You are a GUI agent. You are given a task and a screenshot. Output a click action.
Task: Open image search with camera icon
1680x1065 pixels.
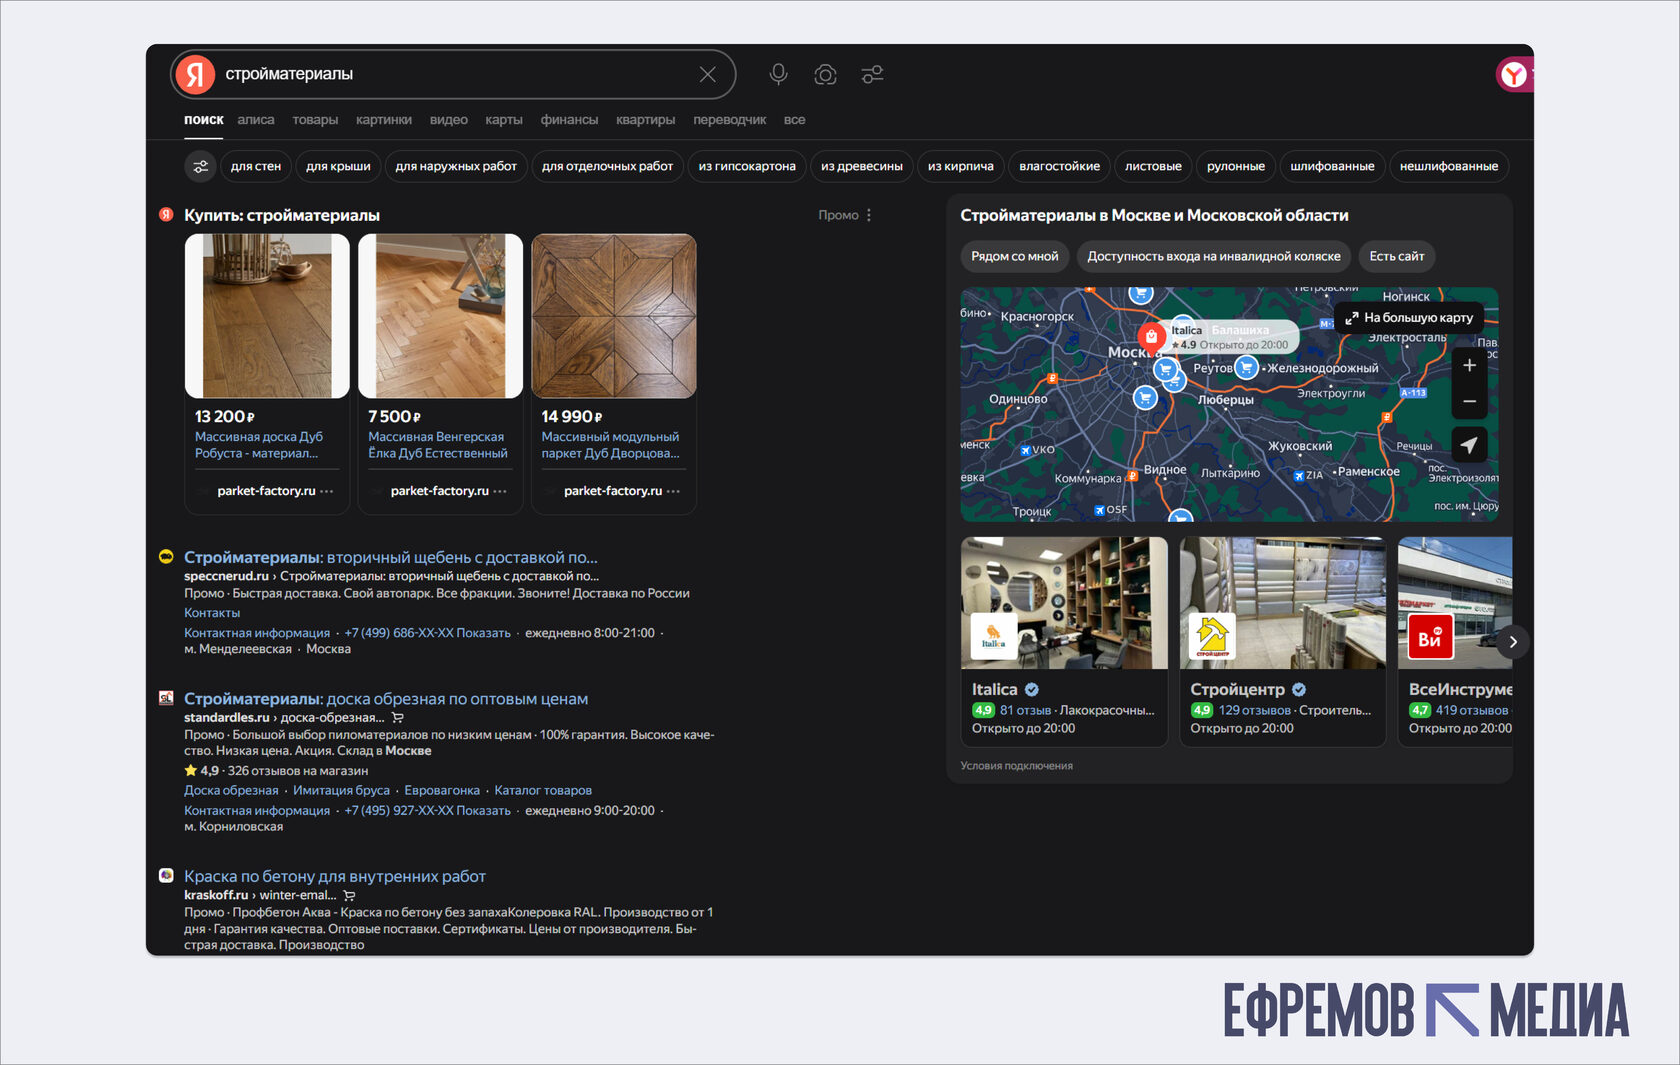(825, 75)
